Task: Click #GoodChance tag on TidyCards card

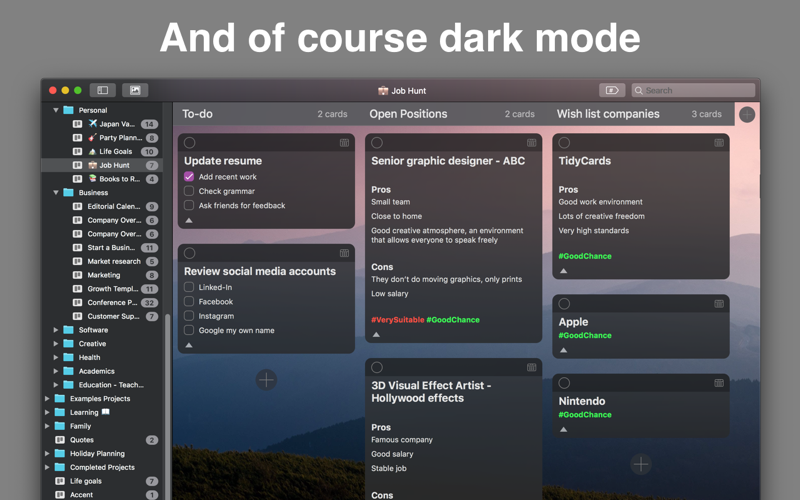Action: (x=585, y=256)
